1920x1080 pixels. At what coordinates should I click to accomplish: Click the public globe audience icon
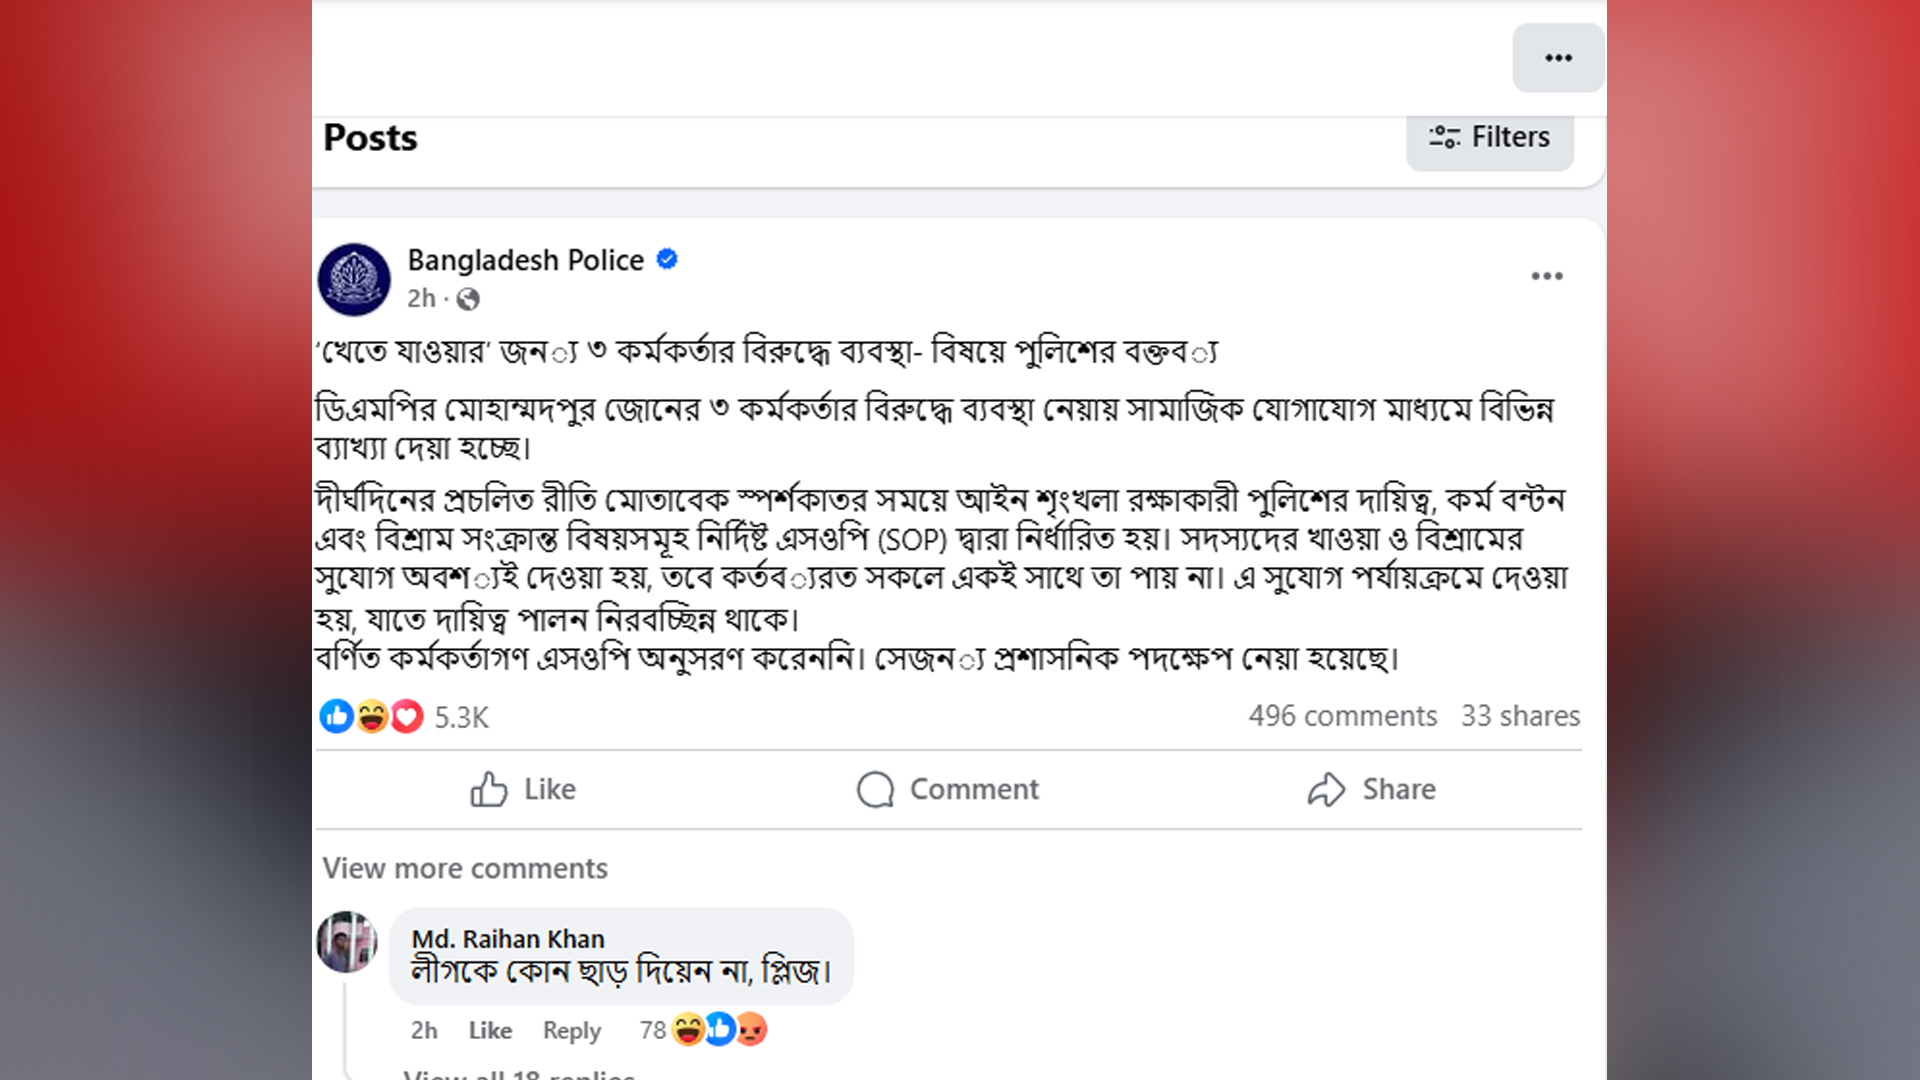(x=468, y=299)
